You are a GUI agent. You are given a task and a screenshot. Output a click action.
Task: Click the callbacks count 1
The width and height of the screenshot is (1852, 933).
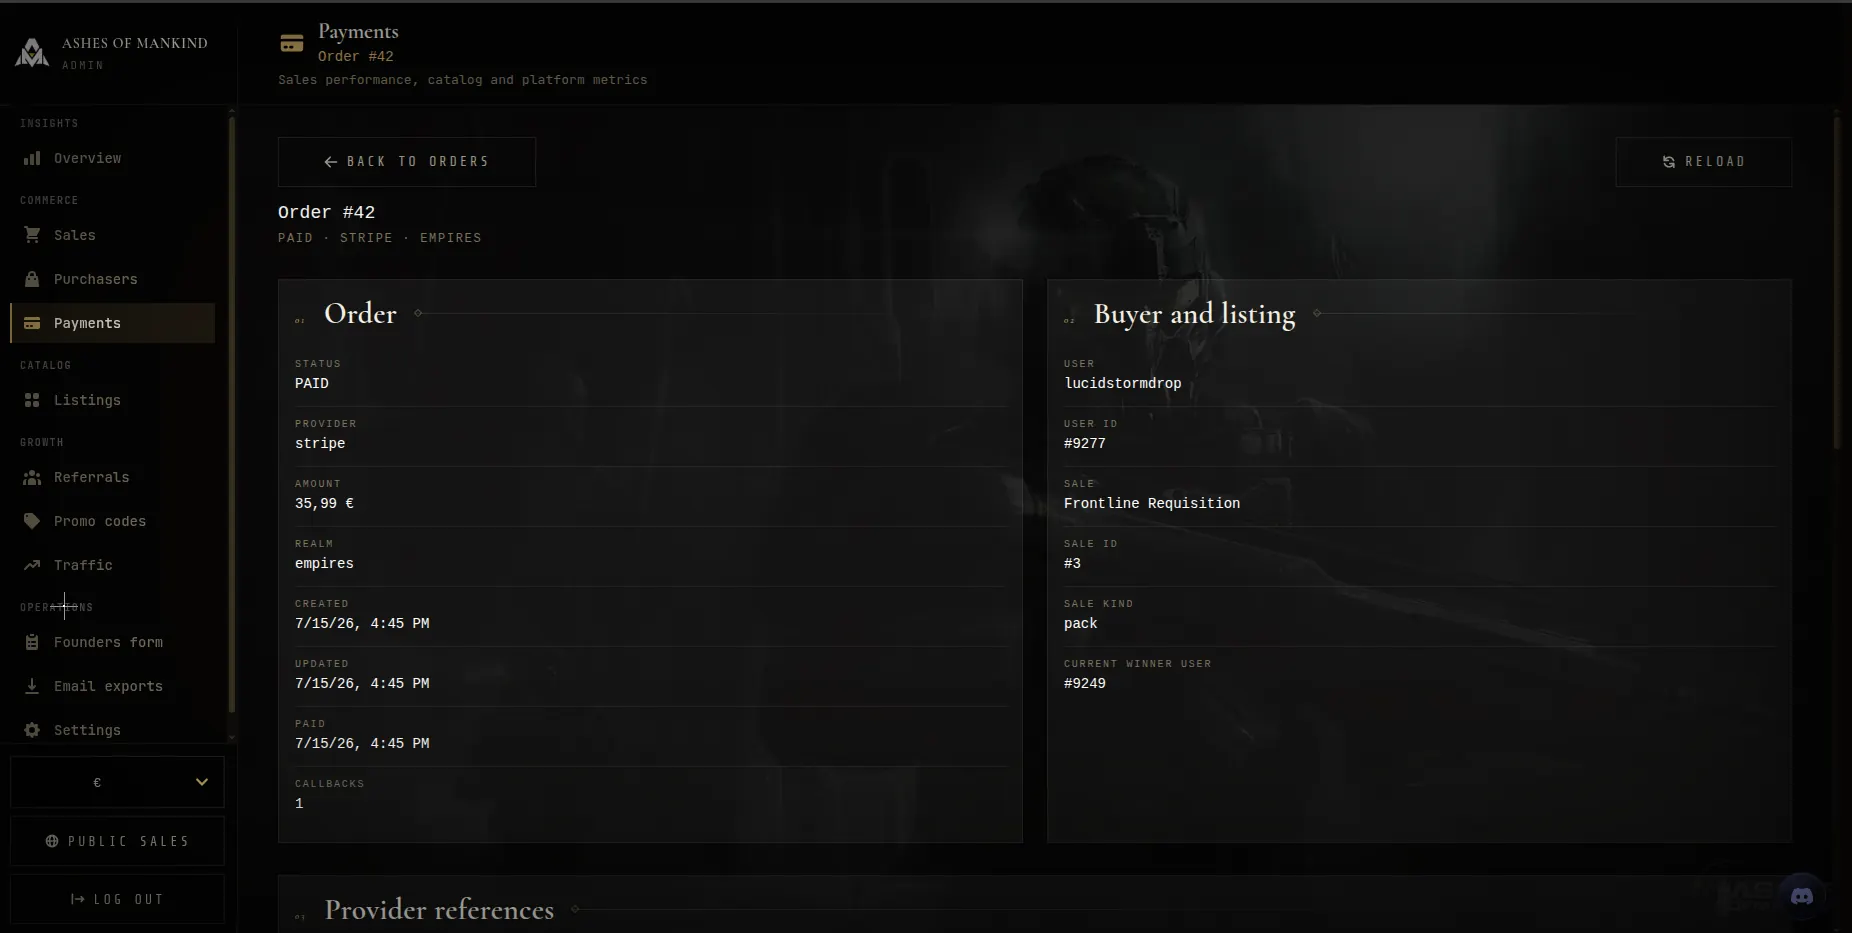[299, 803]
